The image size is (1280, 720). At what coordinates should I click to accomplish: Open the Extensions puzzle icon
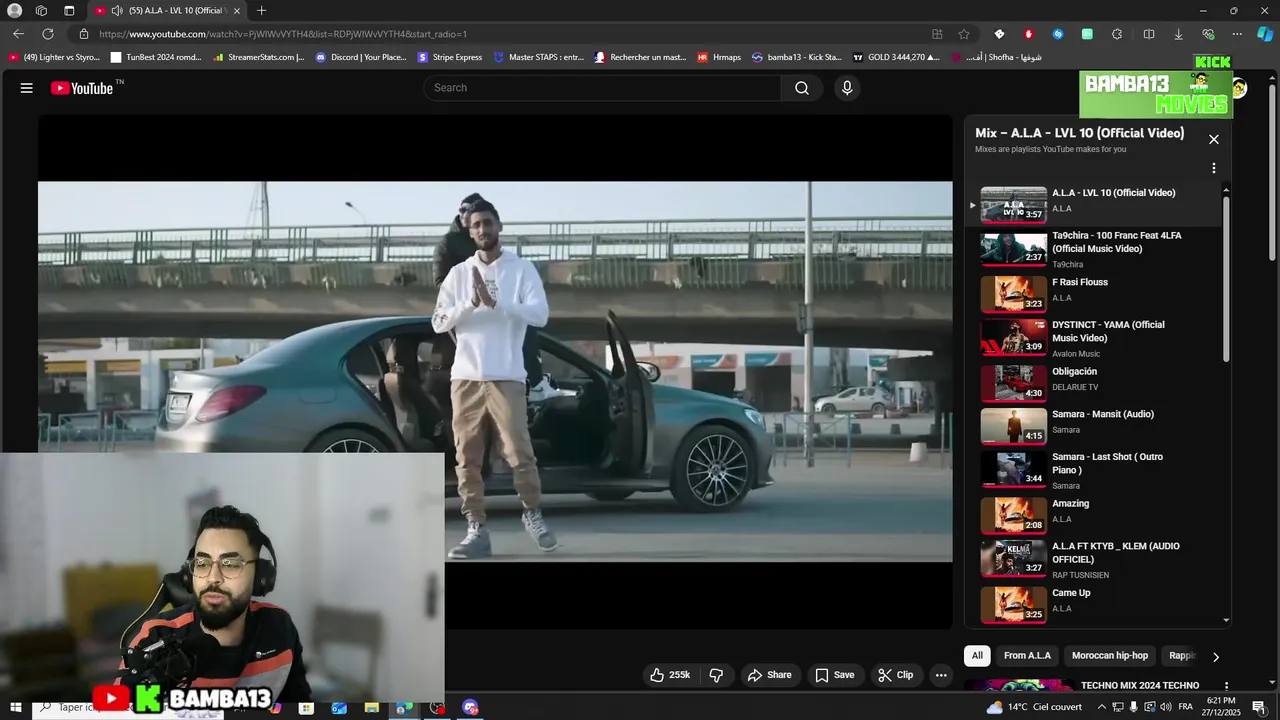(1117, 34)
